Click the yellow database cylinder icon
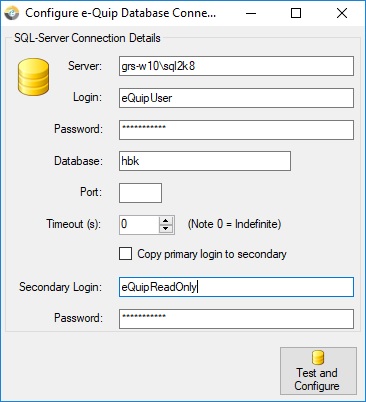The height and width of the screenshot is (402, 366). tap(33, 77)
